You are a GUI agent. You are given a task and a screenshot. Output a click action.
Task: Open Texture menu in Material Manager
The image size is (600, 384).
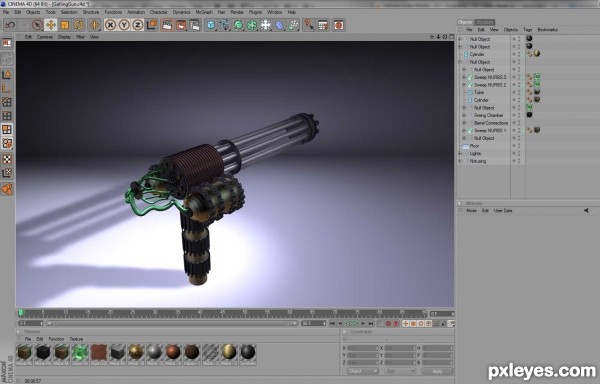76,339
